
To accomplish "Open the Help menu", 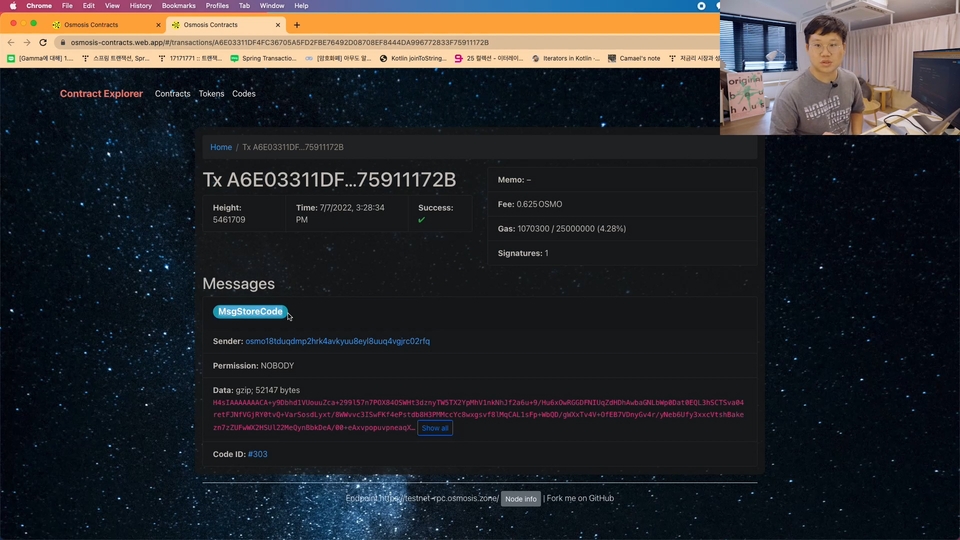I will point(301,6).
